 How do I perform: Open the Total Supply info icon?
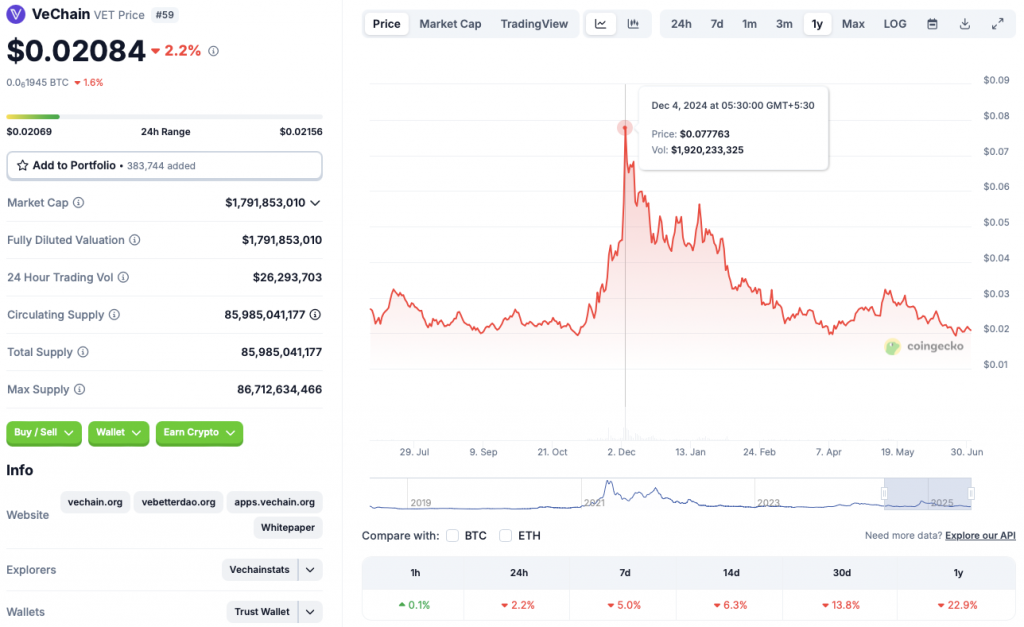pos(83,352)
